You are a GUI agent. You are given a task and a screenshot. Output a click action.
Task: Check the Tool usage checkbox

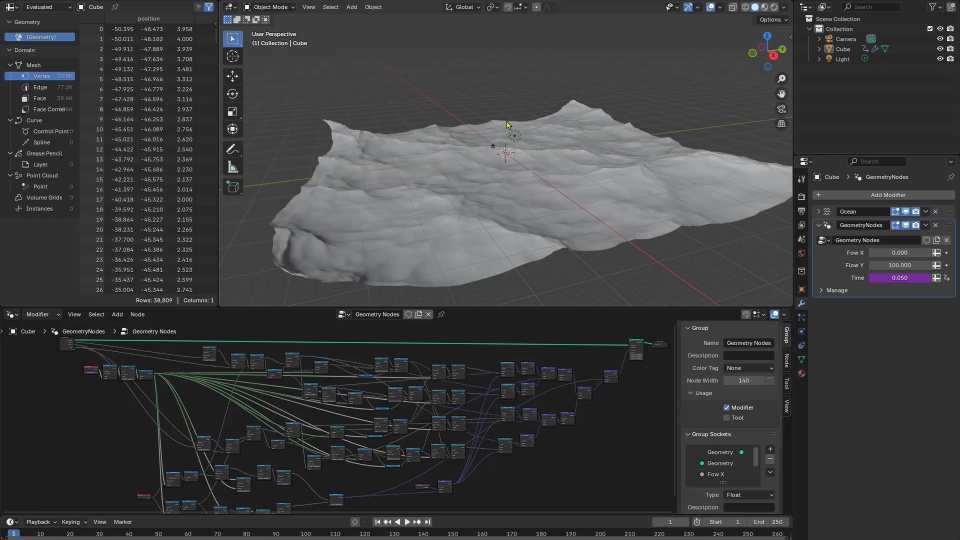(x=727, y=418)
